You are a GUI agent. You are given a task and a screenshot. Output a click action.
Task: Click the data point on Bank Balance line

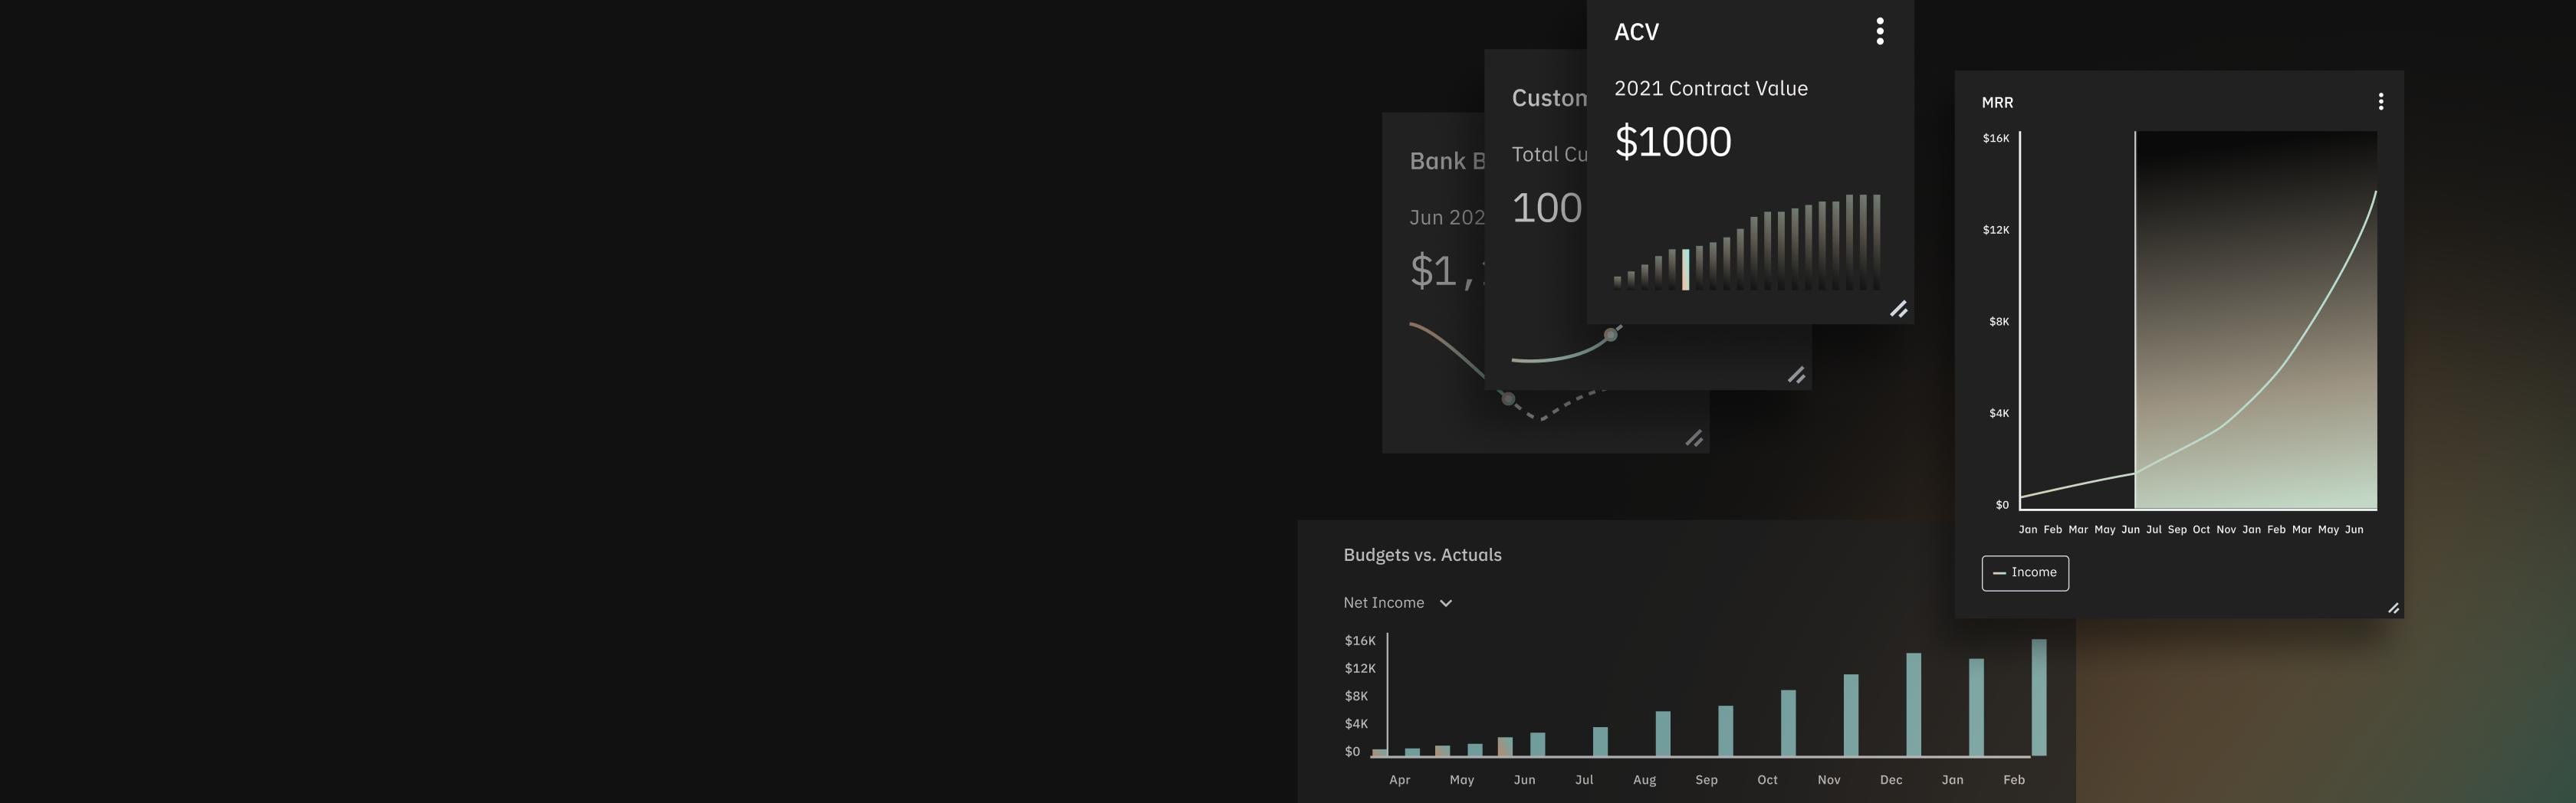pyautogui.click(x=1508, y=399)
